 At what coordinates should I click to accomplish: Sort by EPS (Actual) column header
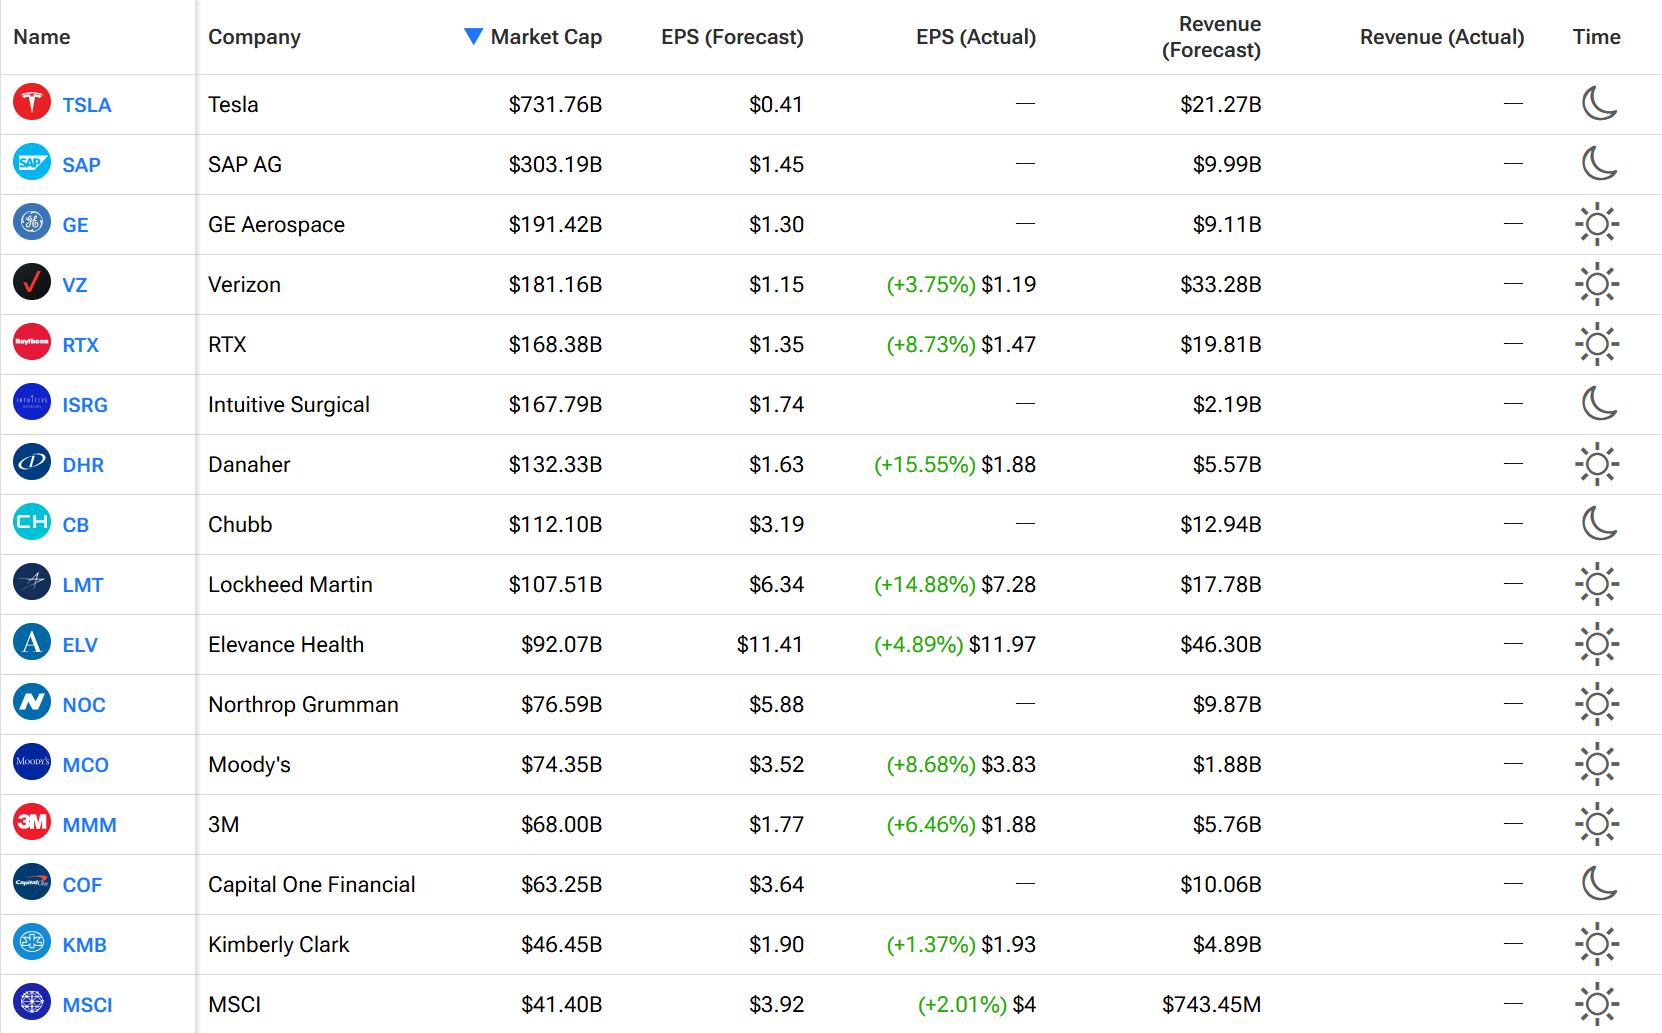[976, 37]
